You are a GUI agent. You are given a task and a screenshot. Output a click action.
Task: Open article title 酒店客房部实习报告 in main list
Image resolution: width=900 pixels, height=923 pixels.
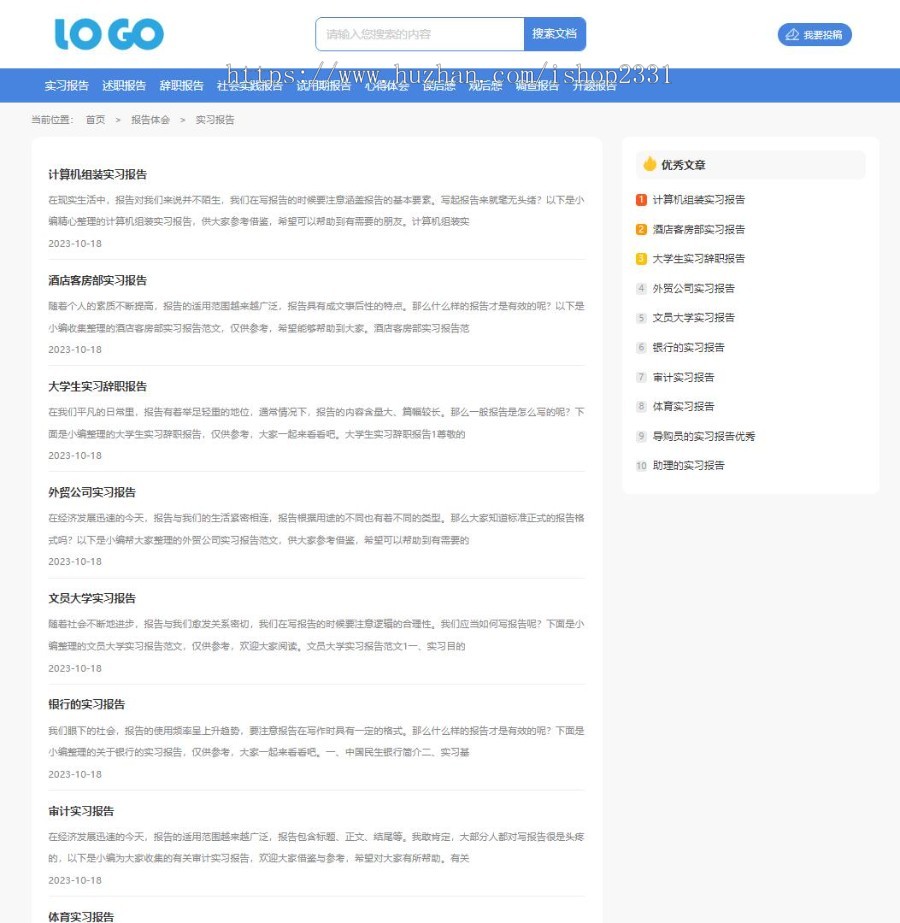tap(98, 280)
